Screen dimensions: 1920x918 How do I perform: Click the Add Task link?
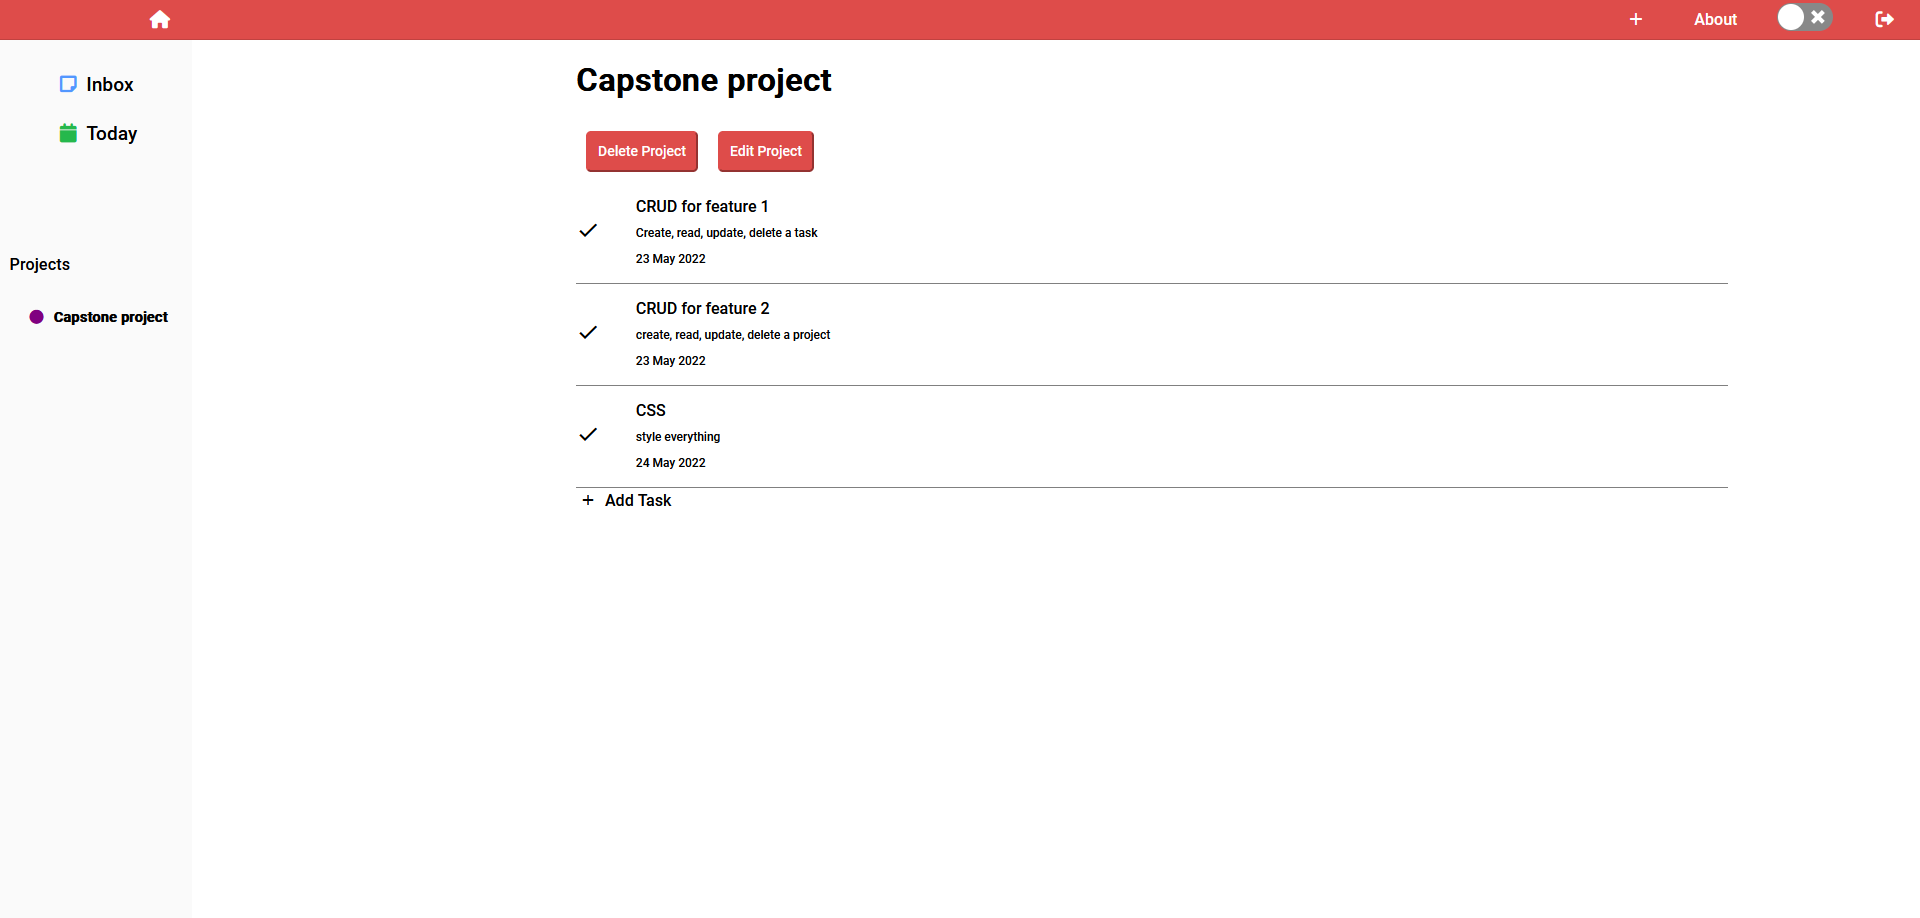(x=638, y=500)
